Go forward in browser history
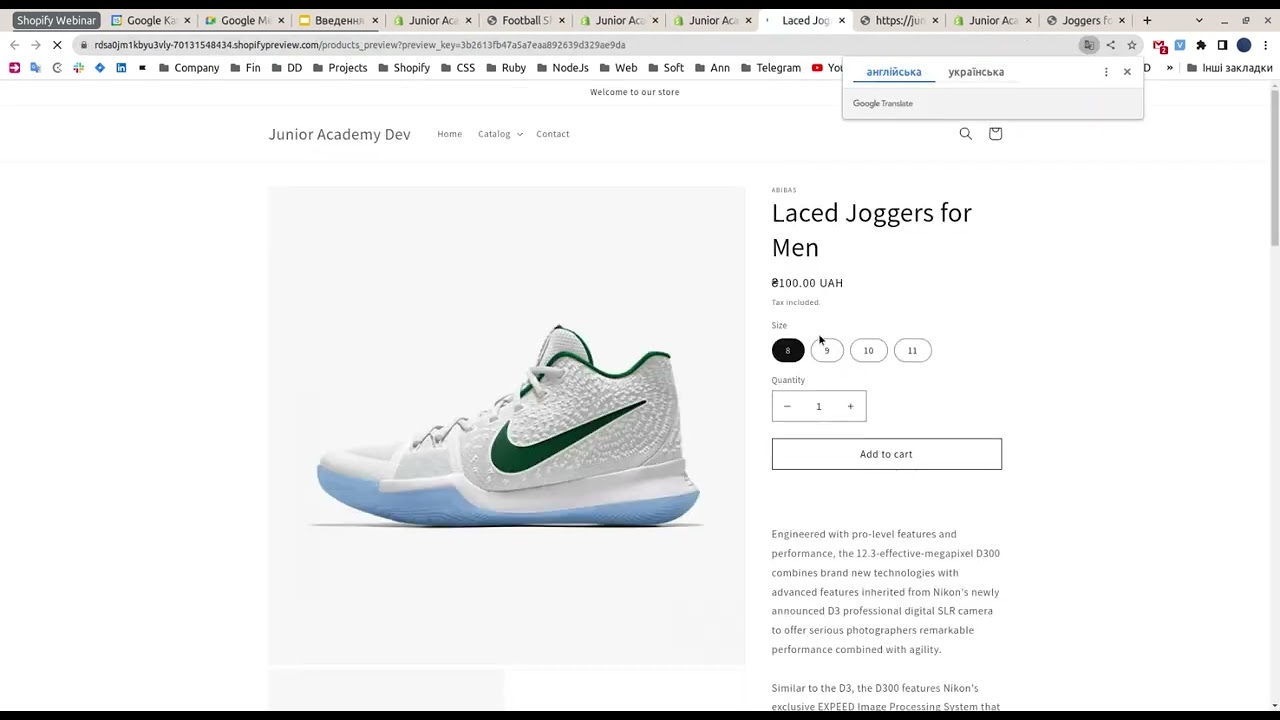This screenshot has height=720, width=1280. (35, 45)
